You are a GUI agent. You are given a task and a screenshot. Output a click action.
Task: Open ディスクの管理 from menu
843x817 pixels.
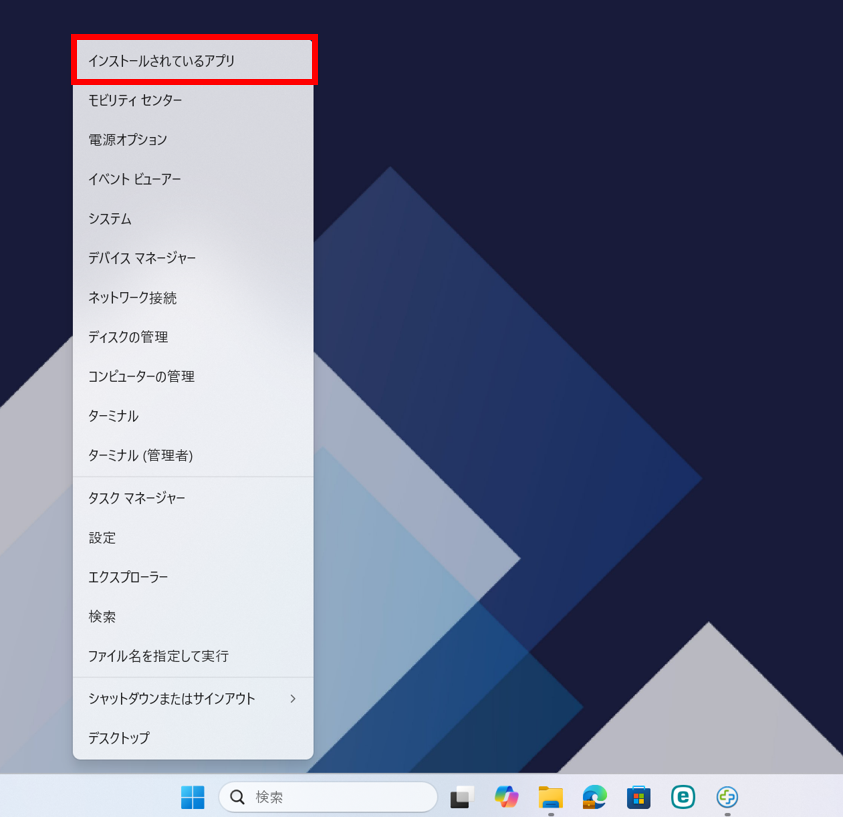(194, 337)
